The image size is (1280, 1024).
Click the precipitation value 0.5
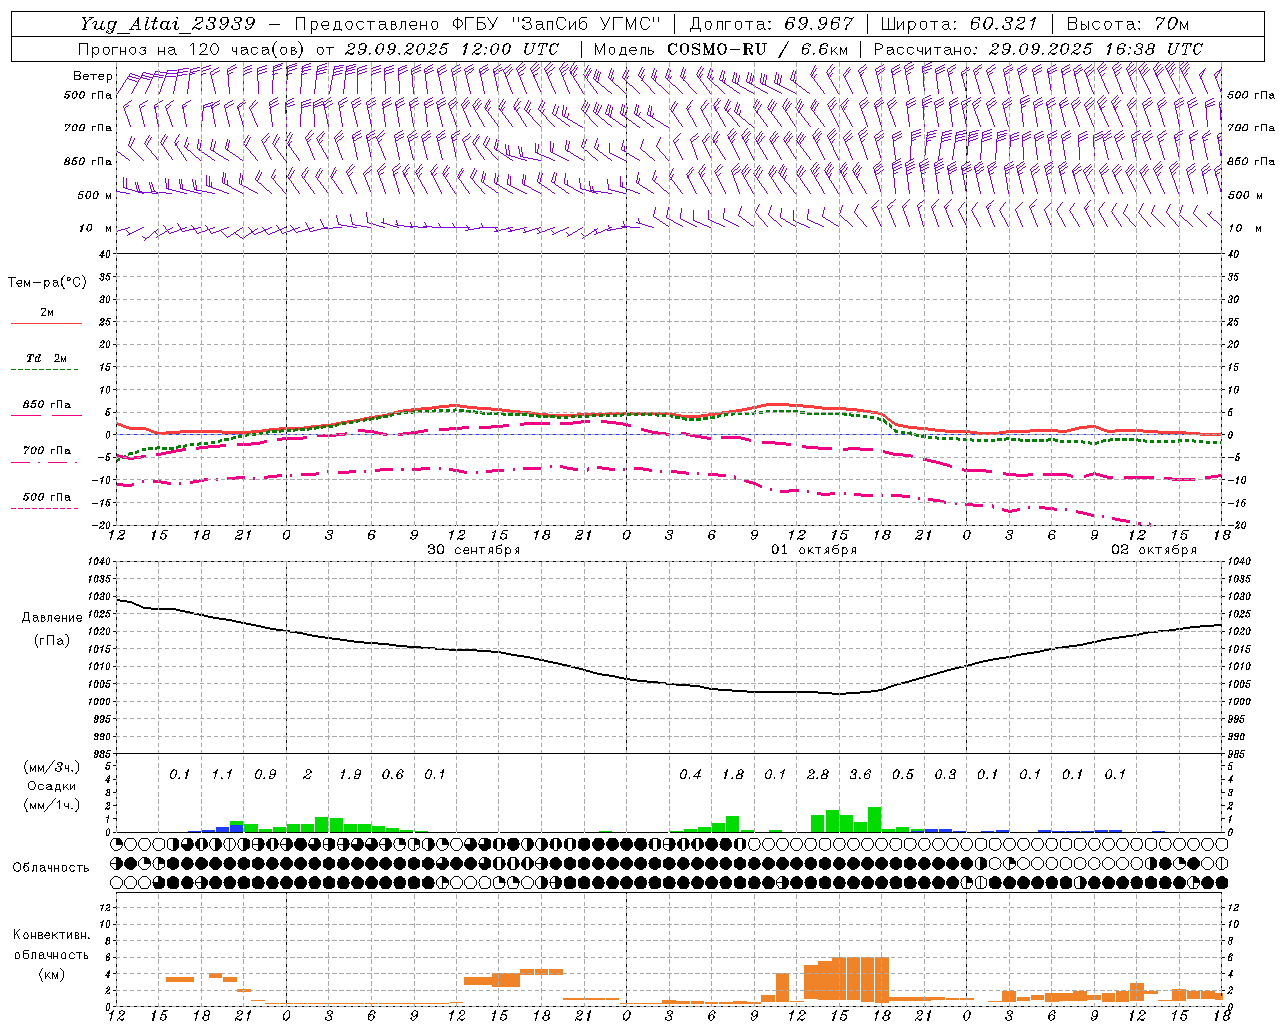pos(903,775)
